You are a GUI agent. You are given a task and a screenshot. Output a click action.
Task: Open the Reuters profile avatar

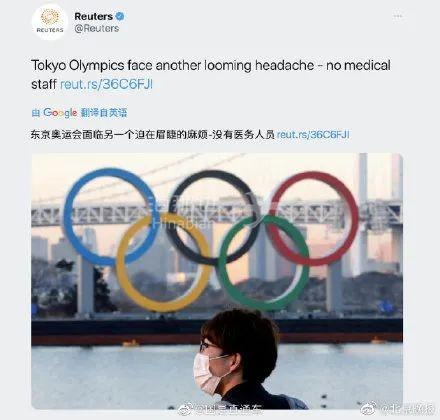pyautogui.click(x=50, y=22)
